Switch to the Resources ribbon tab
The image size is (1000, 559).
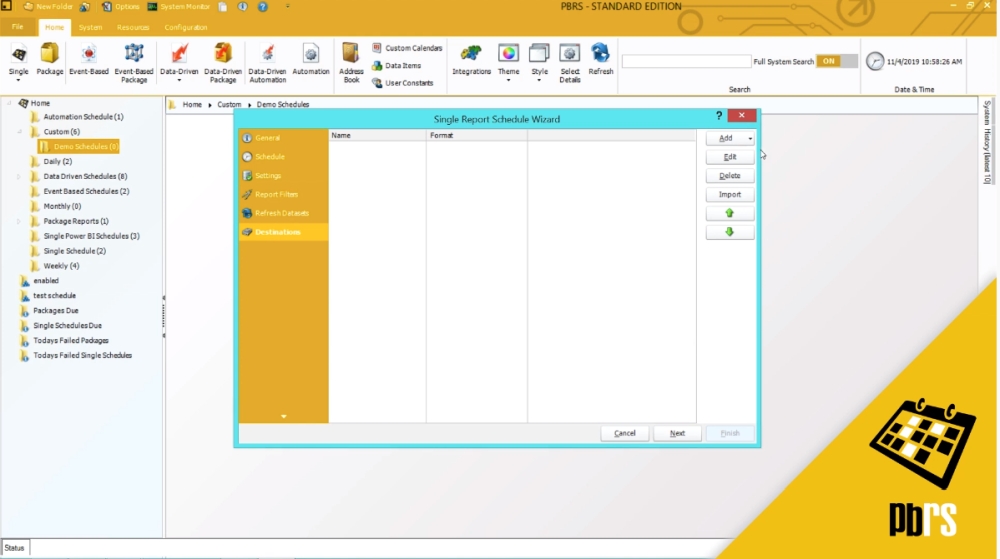point(133,27)
